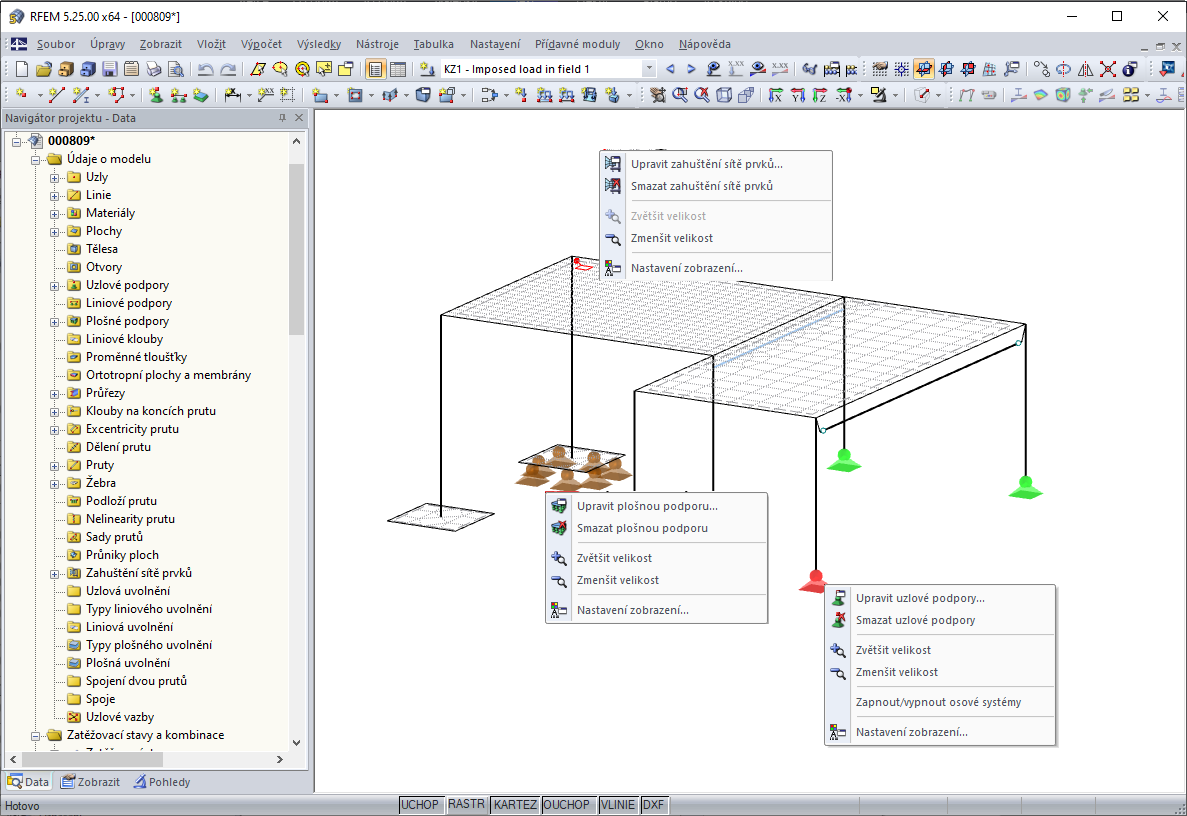1187x816 pixels.
Task: Click the navigator horizontal scrollbar thumb
Action: click(x=92, y=758)
